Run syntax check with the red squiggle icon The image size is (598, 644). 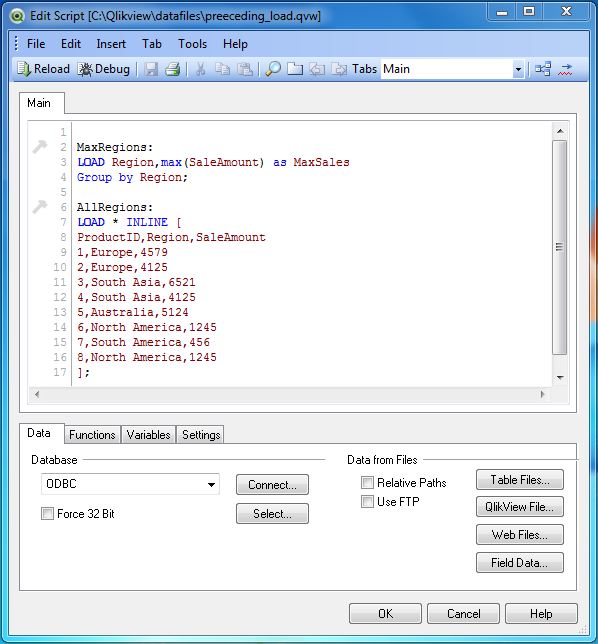566,69
